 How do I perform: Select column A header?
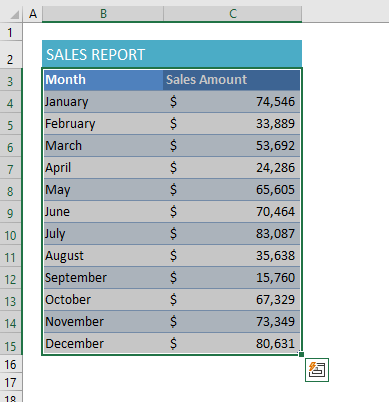click(33, 14)
